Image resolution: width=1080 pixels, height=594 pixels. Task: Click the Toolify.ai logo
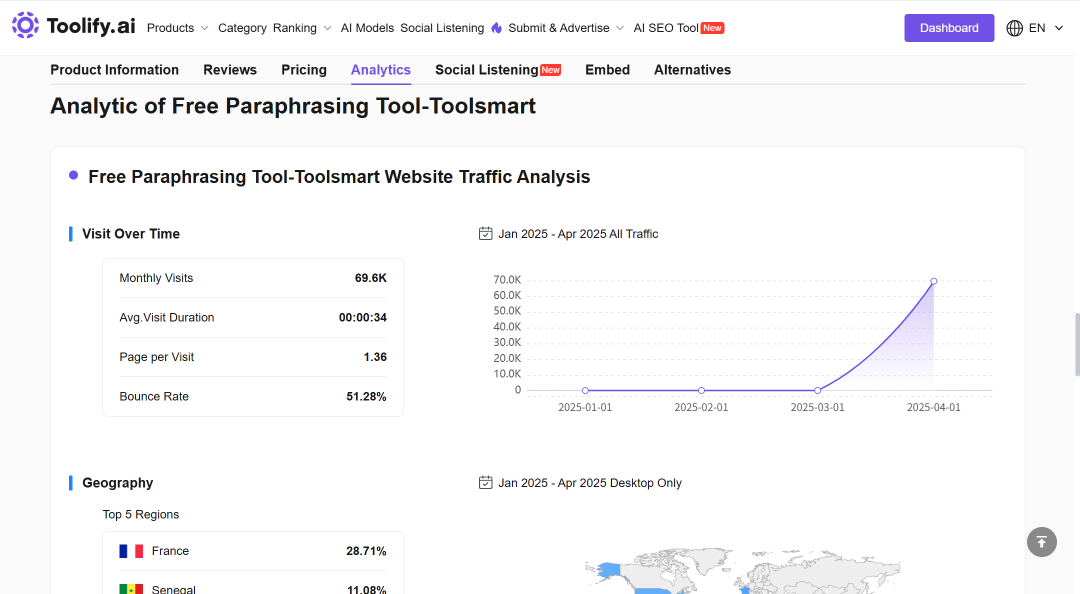pos(74,25)
